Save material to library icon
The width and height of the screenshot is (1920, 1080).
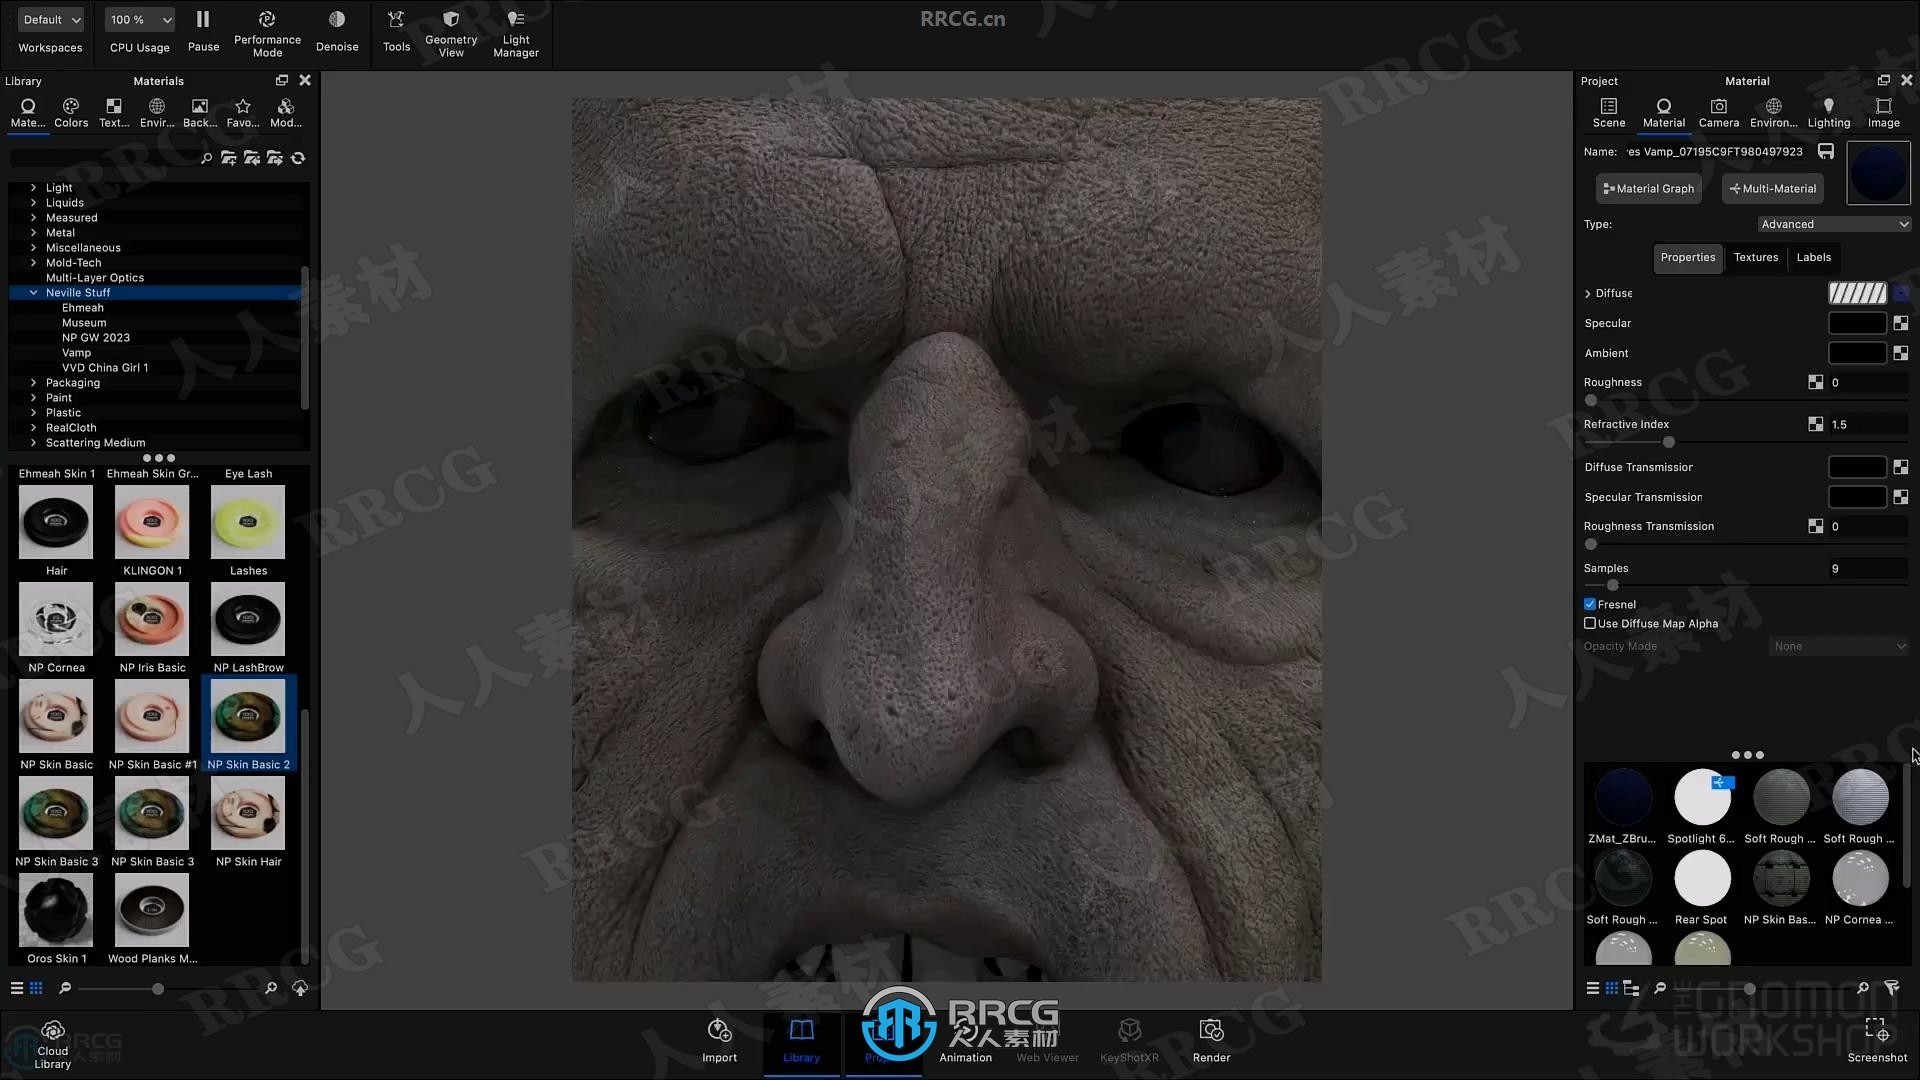click(1825, 151)
